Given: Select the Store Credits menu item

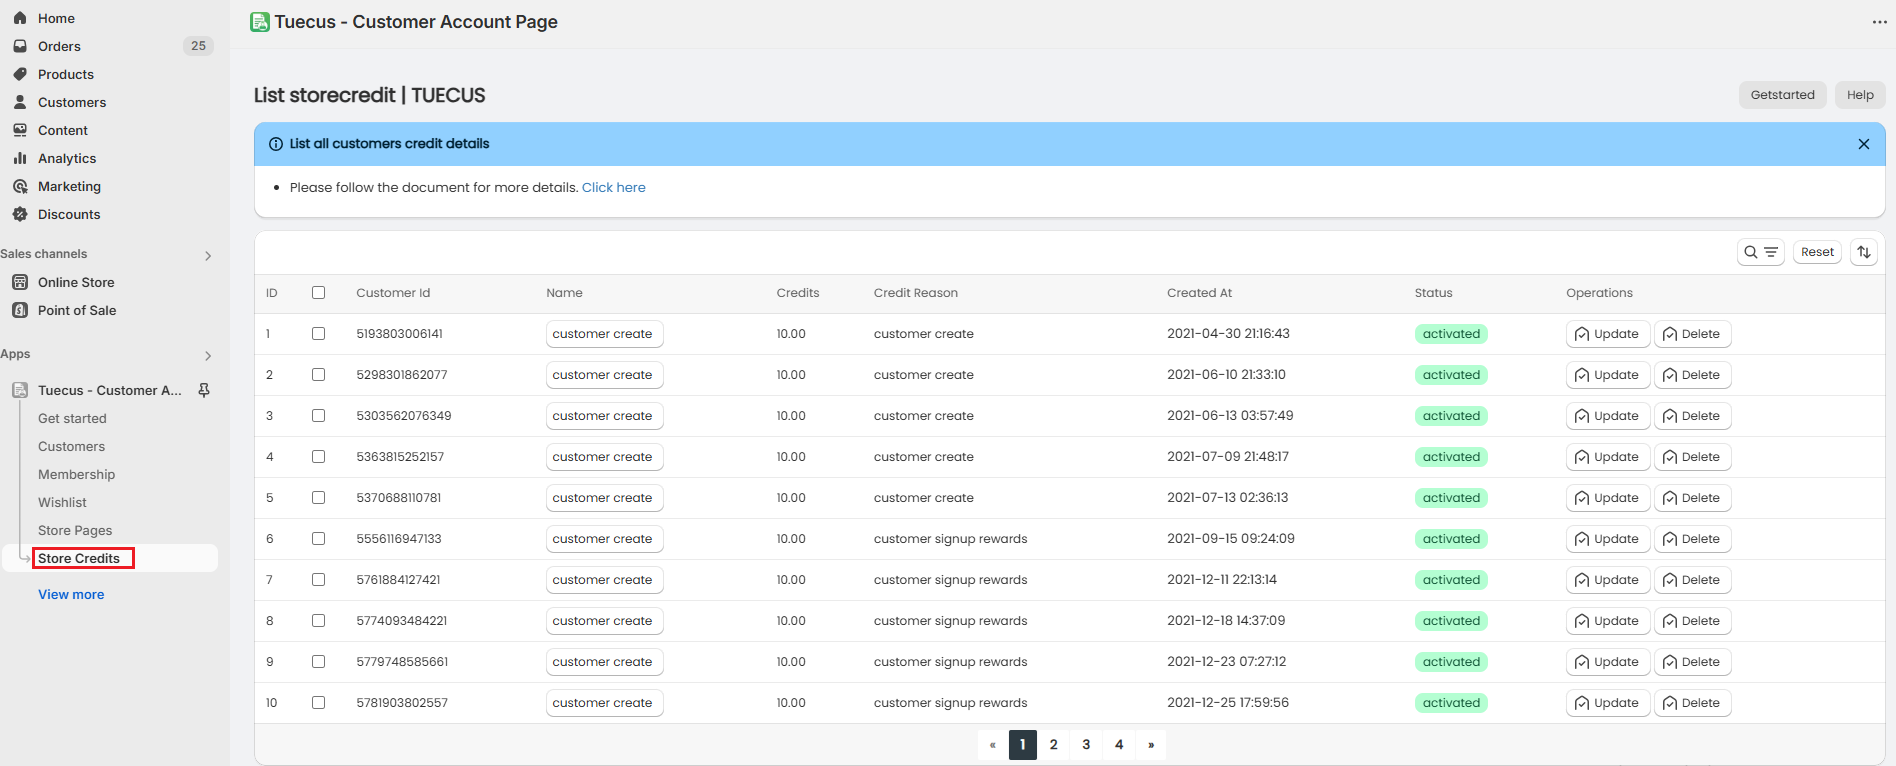Looking at the screenshot, I should (79, 558).
